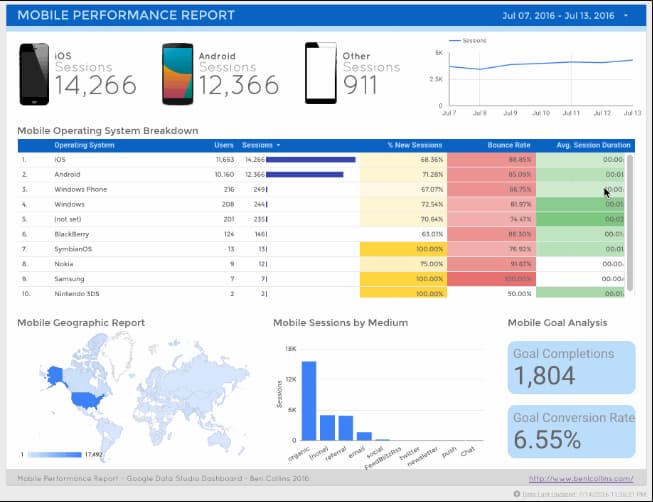Click the Sessions column sort arrow
Screen dimensions: 653x502
[279, 146]
